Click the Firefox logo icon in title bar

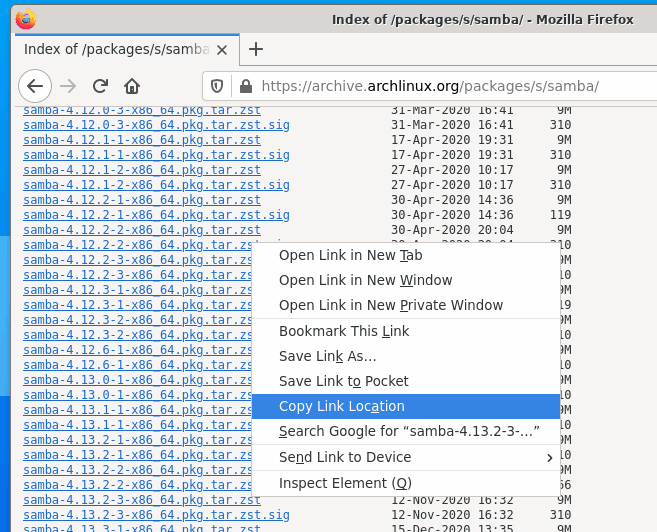pyautogui.click(x=26, y=19)
